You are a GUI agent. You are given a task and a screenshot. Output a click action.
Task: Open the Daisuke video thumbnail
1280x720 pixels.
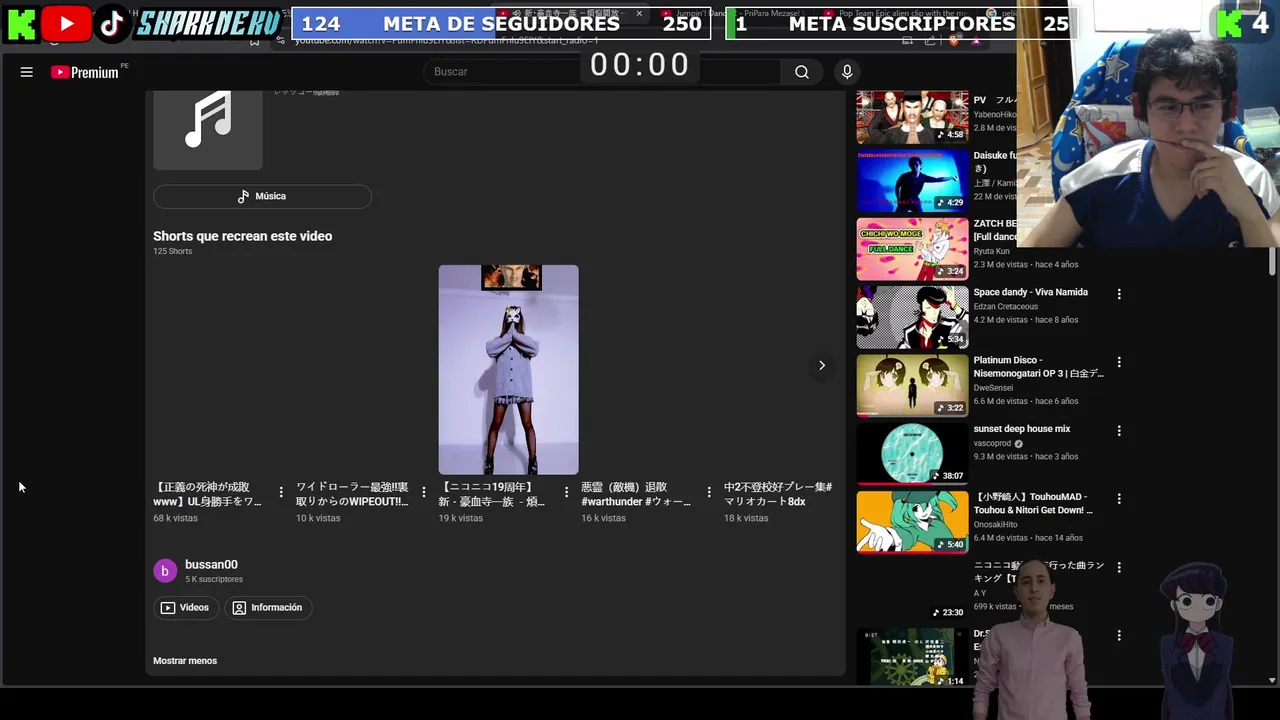point(912,181)
